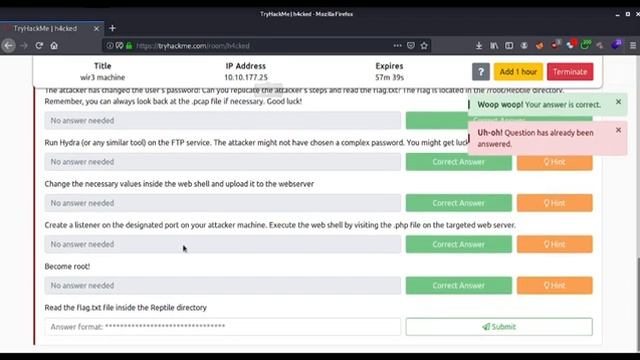The width and height of the screenshot is (640, 360).
Task: Show hint for the Become root question
Action: pyautogui.click(x=555, y=285)
